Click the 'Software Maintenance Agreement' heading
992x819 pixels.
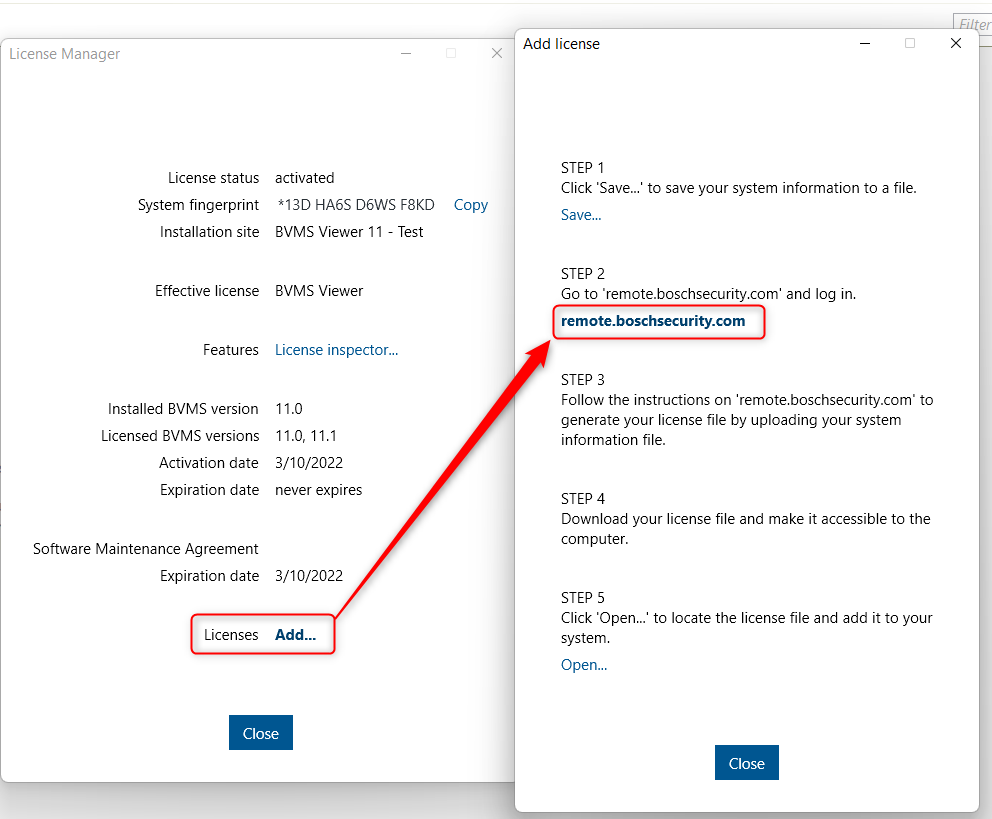tap(146, 549)
